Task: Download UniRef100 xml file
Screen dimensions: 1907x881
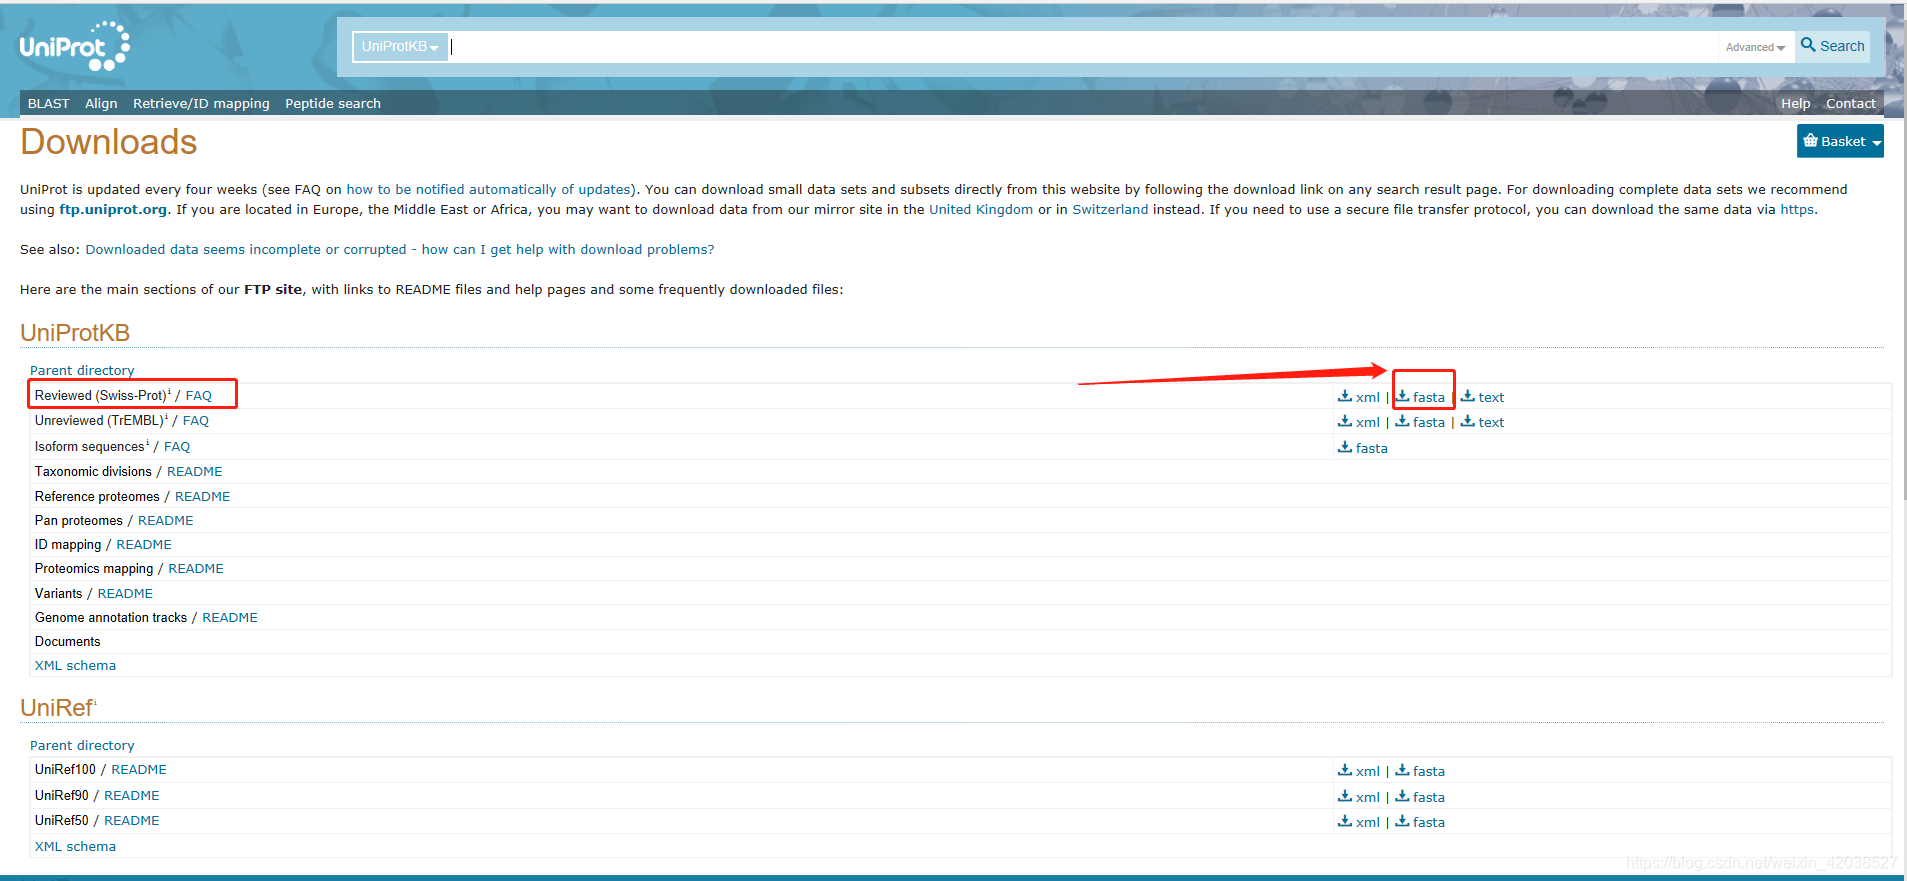Action: pos(1359,771)
